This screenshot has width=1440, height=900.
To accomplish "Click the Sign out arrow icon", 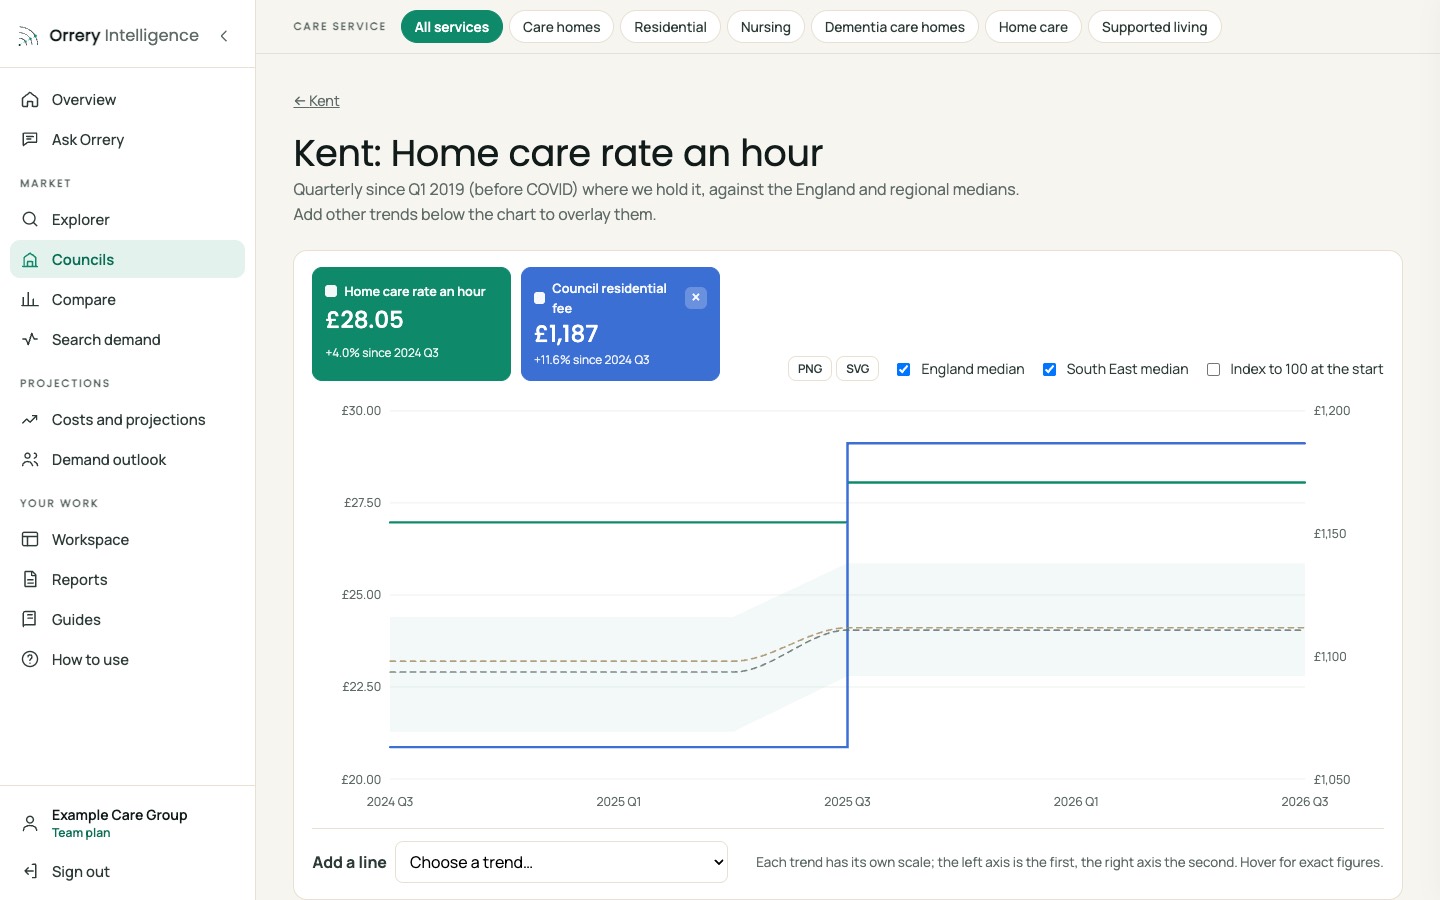I will (x=30, y=872).
